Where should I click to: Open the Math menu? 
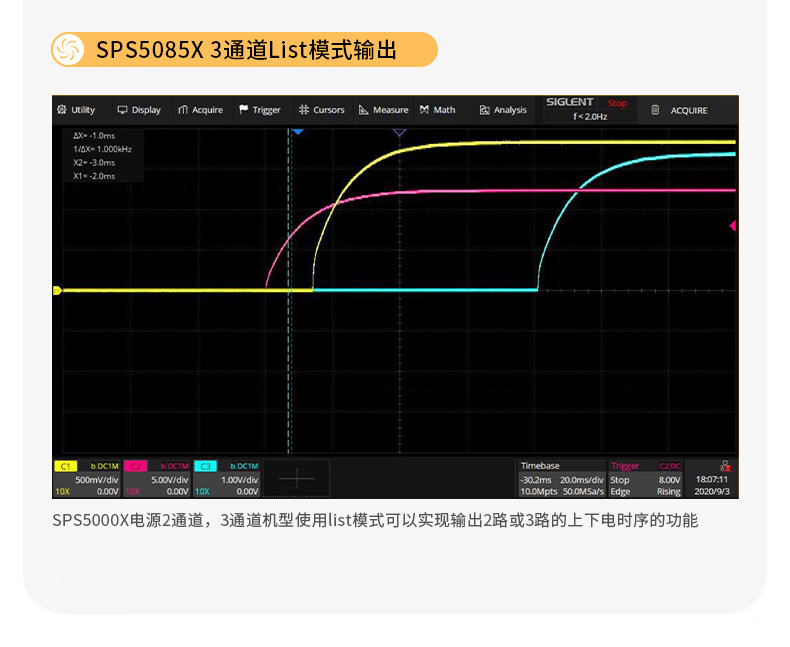438,110
